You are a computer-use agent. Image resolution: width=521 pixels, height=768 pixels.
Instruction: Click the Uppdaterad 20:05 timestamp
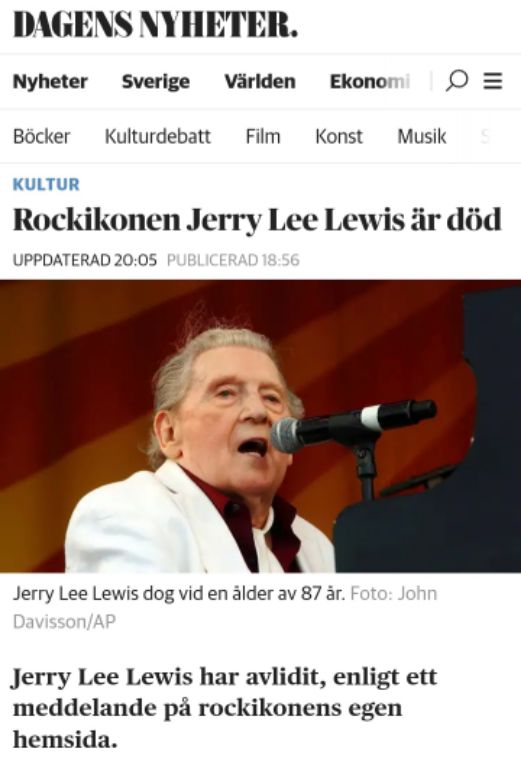click(x=85, y=260)
